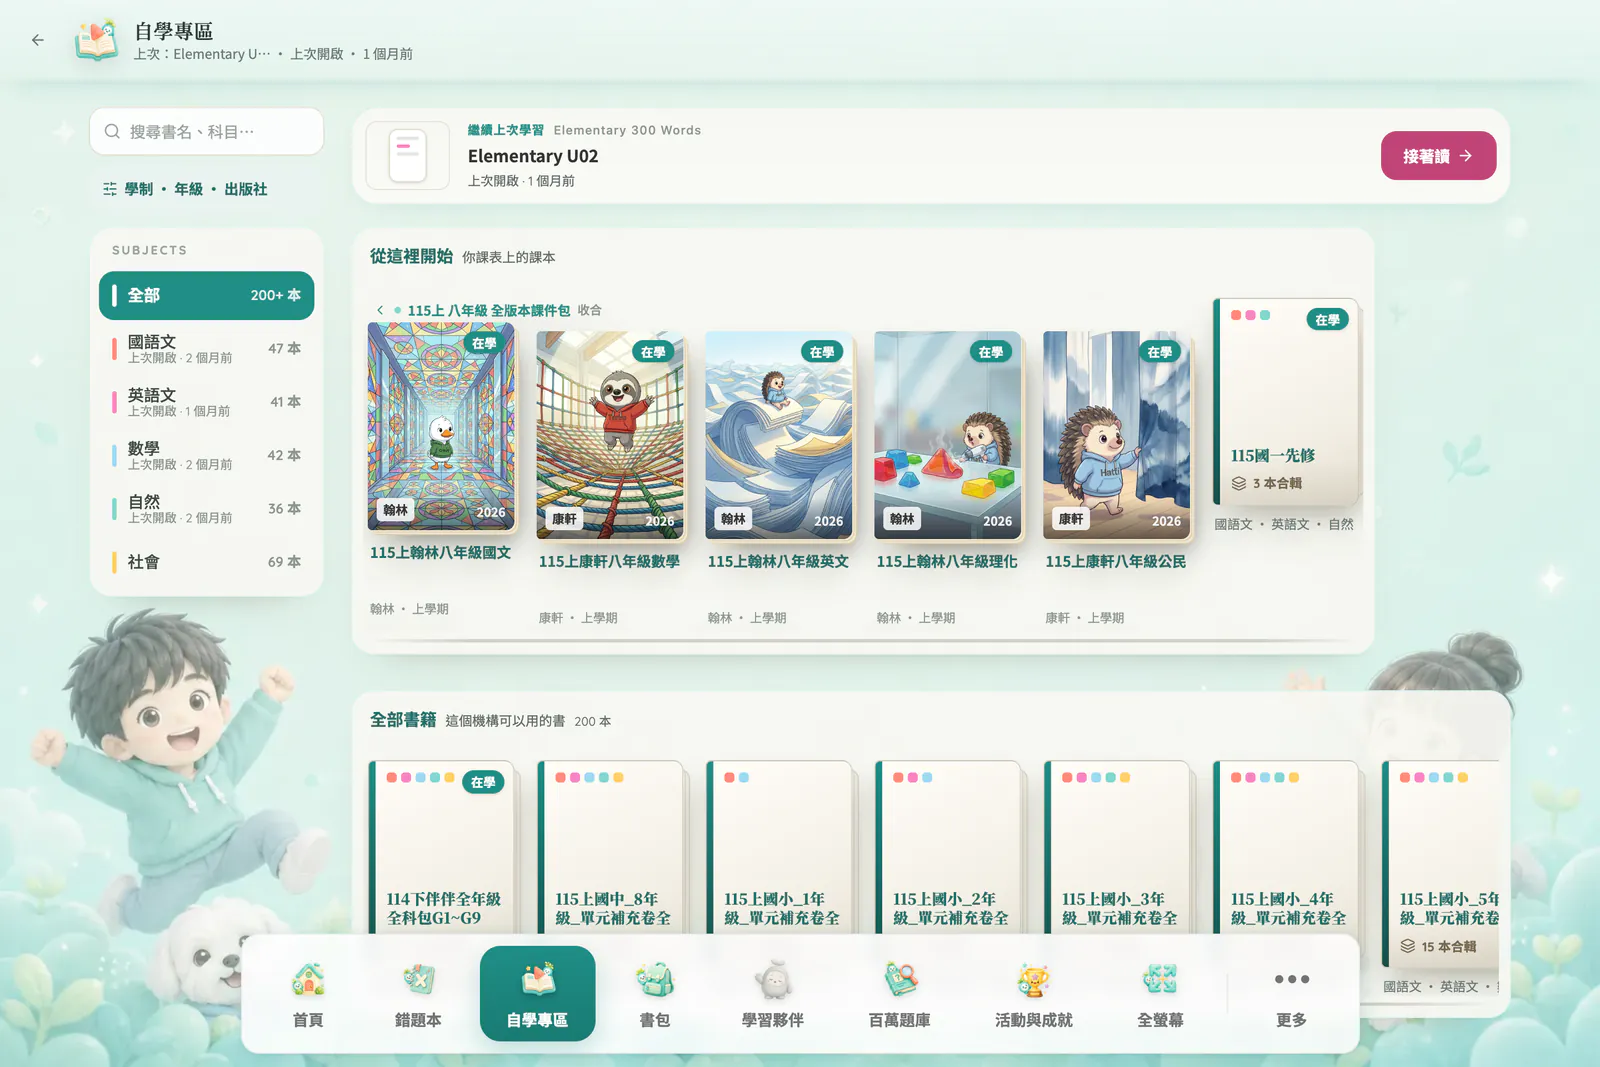Go back with the arrow icon
The image size is (1600, 1067).
[38, 40]
